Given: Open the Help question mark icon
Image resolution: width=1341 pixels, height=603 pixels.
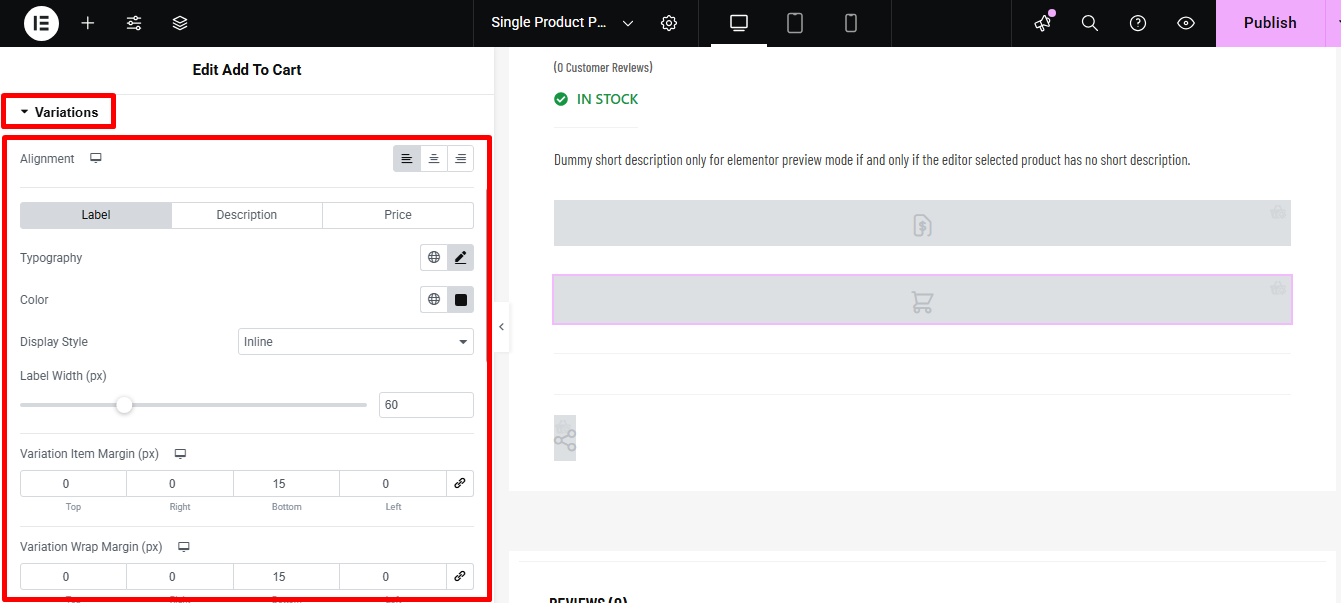Looking at the screenshot, I should [x=1138, y=23].
